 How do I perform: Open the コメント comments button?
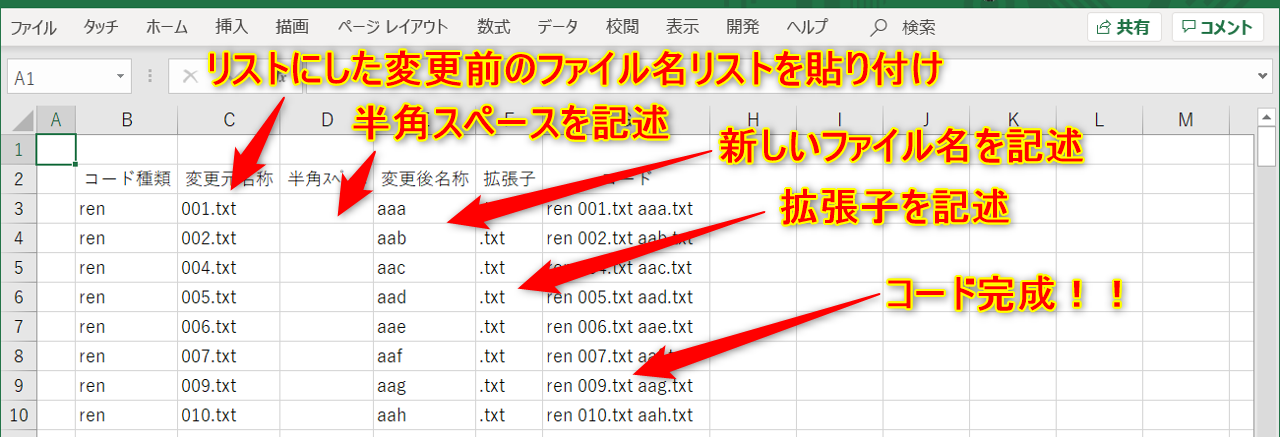(1217, 27)
